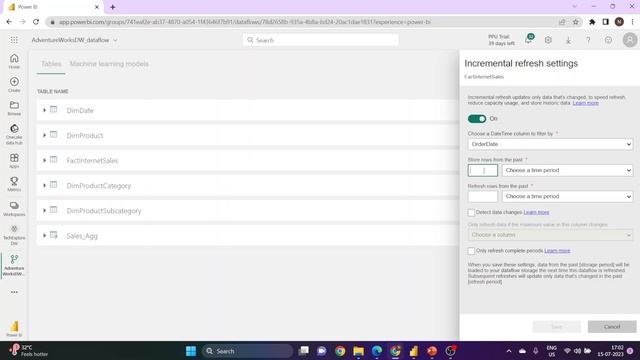
Task: Open the app launcher grid icon
Action: click(14, 40)
